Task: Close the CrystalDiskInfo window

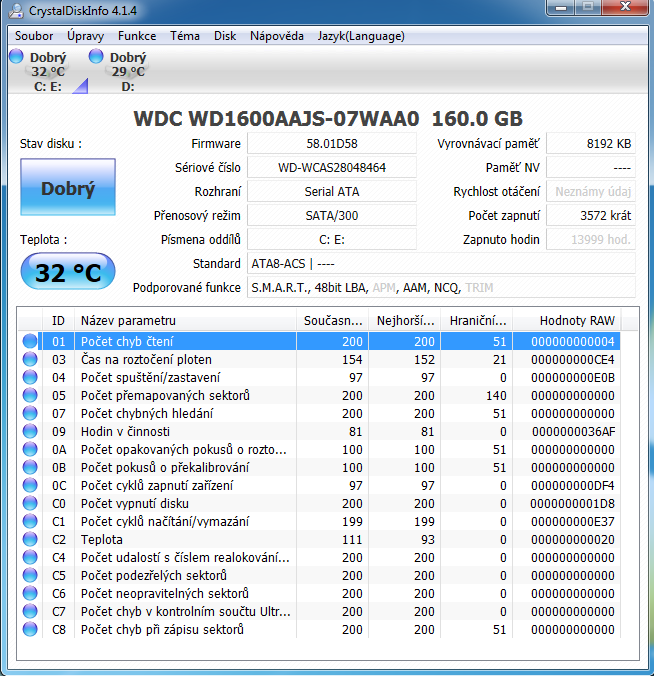Action: click(x=625, y=7)
